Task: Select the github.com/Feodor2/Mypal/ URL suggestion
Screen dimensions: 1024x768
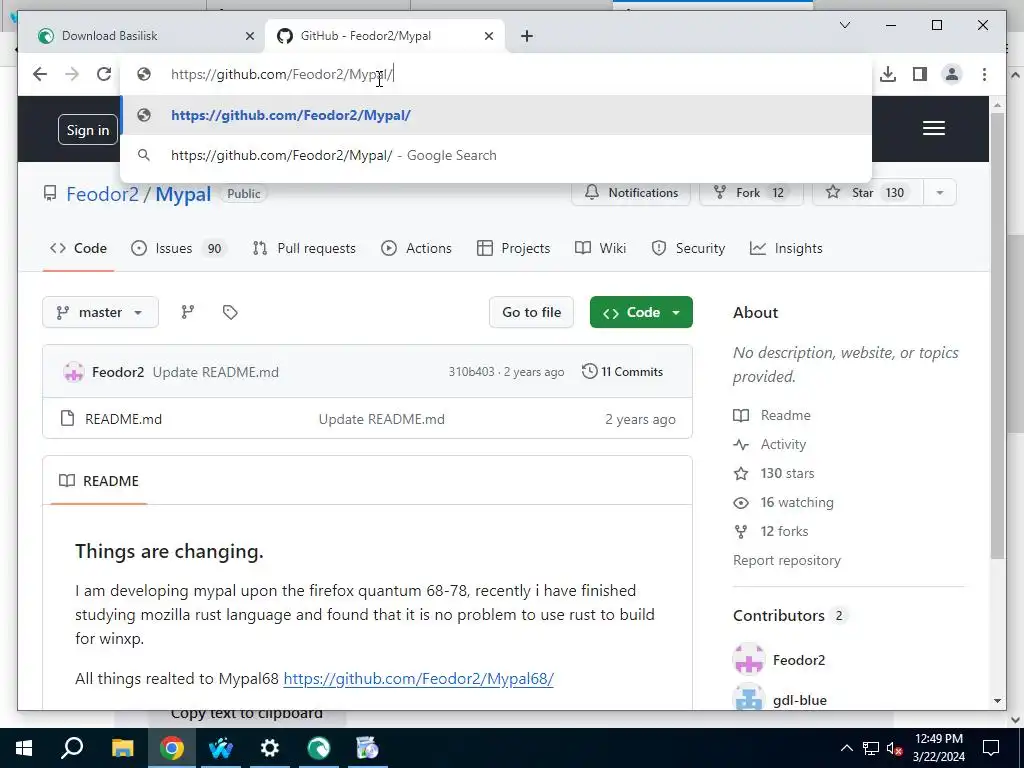Action: coord(496,115)
